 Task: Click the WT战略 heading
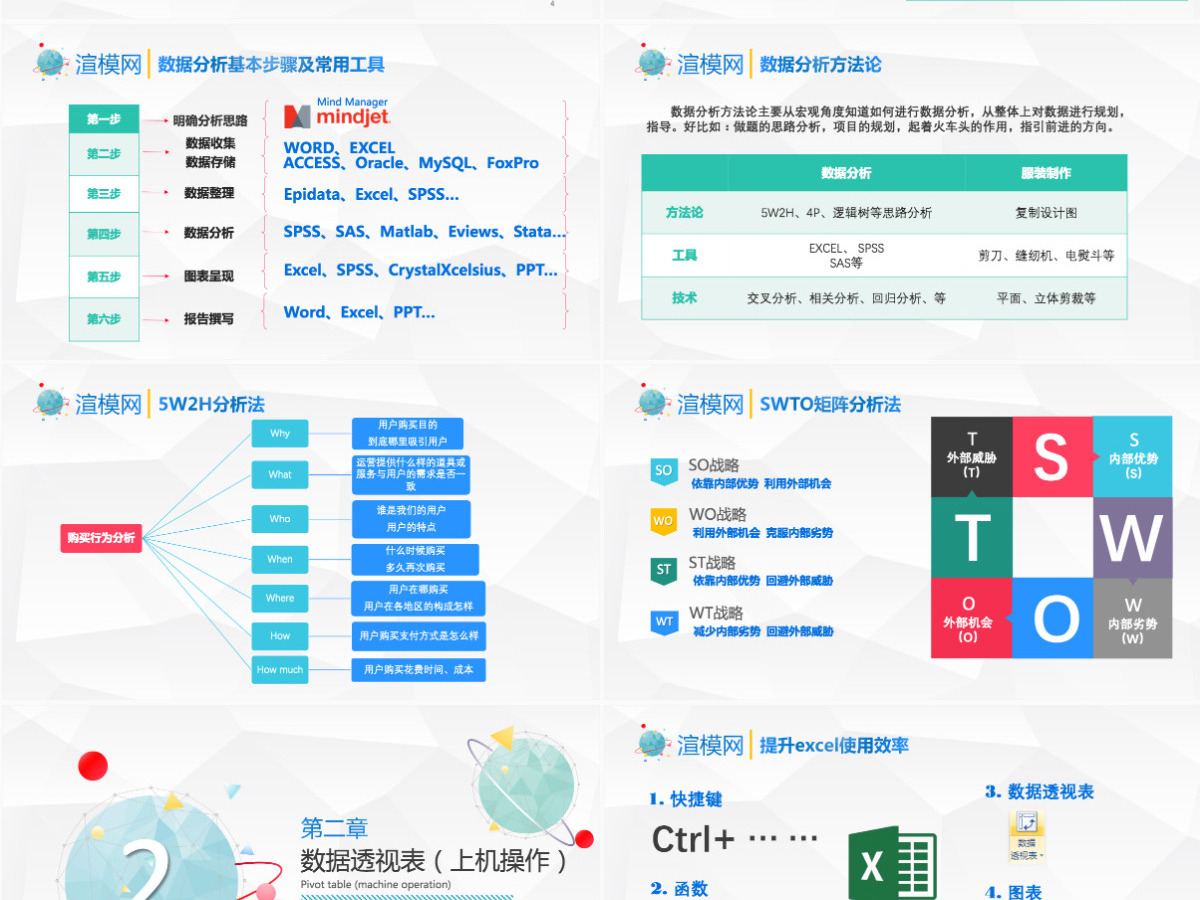(x=716, y=613)
